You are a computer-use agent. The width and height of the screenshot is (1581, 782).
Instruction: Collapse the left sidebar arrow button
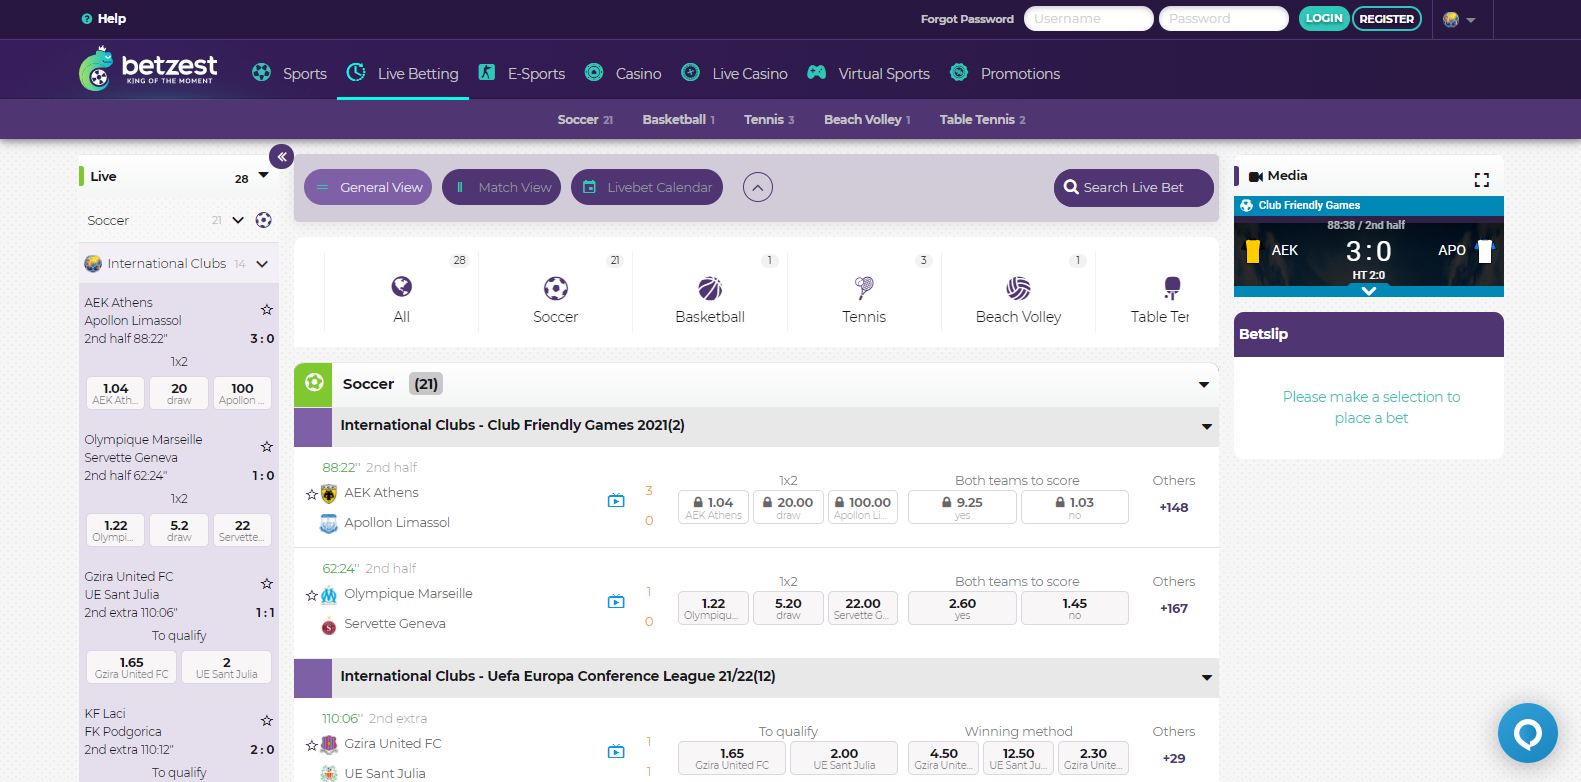(282, 156)
